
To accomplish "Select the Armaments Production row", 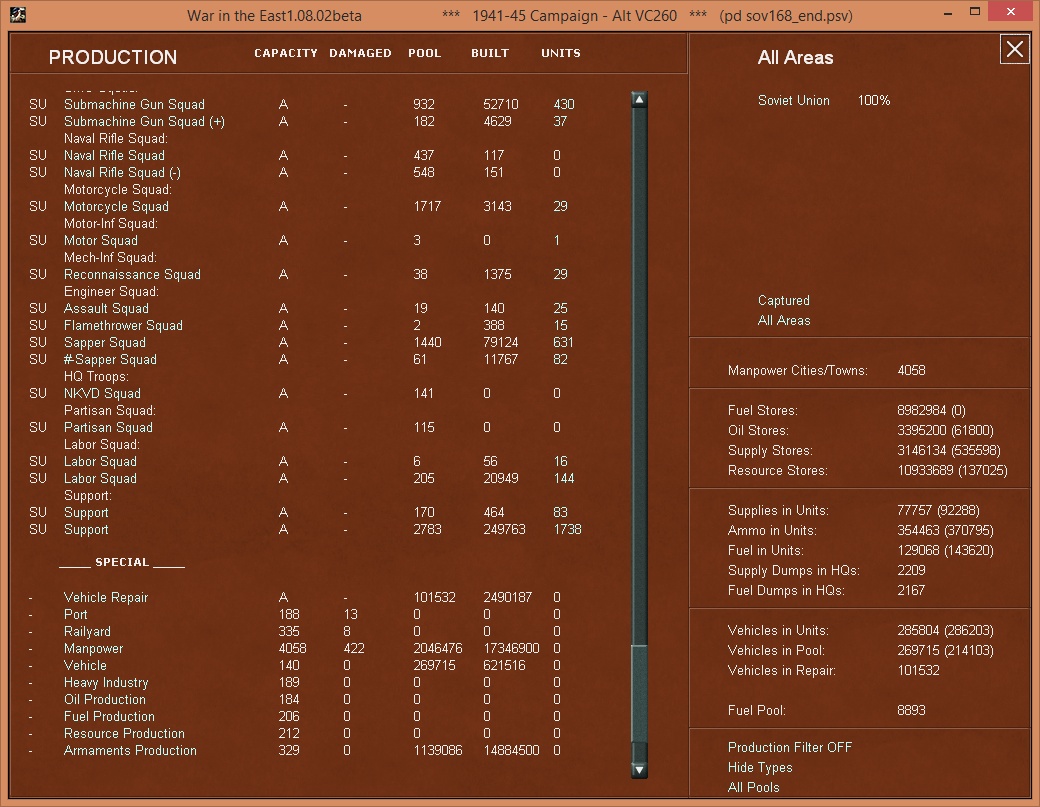I will 130,750.
